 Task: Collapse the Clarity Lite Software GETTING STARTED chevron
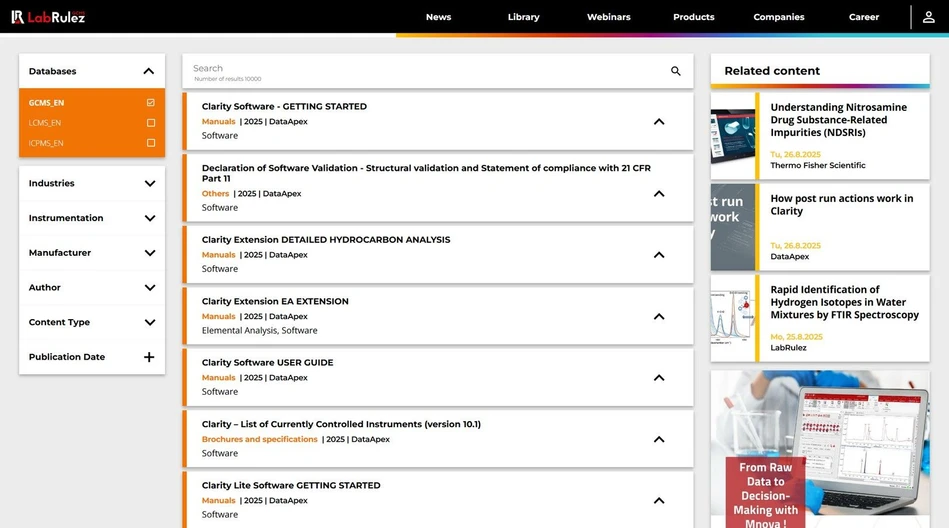tap(659, 501)
